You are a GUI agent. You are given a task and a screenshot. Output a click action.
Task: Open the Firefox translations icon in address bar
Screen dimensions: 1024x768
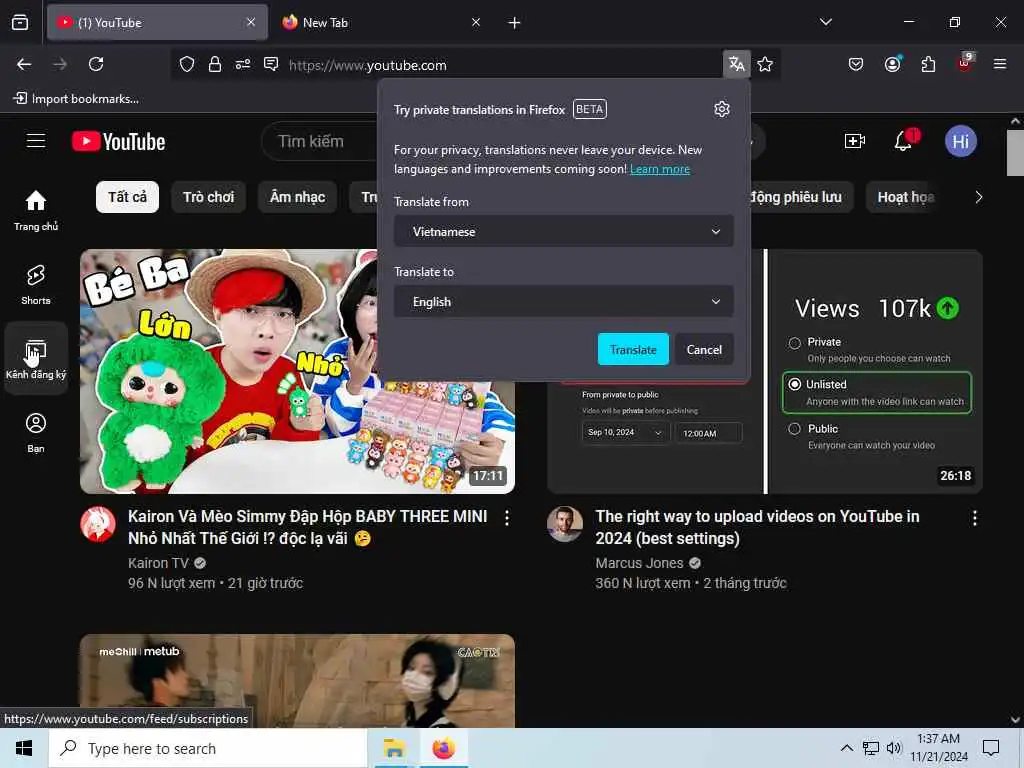737,64
